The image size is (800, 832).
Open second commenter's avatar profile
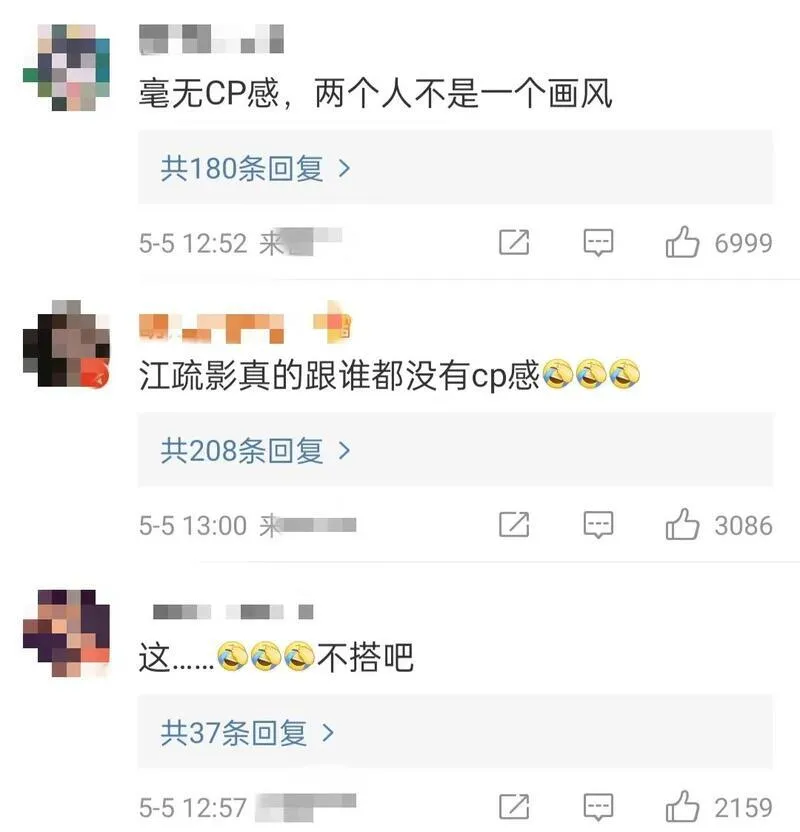tap(66, 344)
